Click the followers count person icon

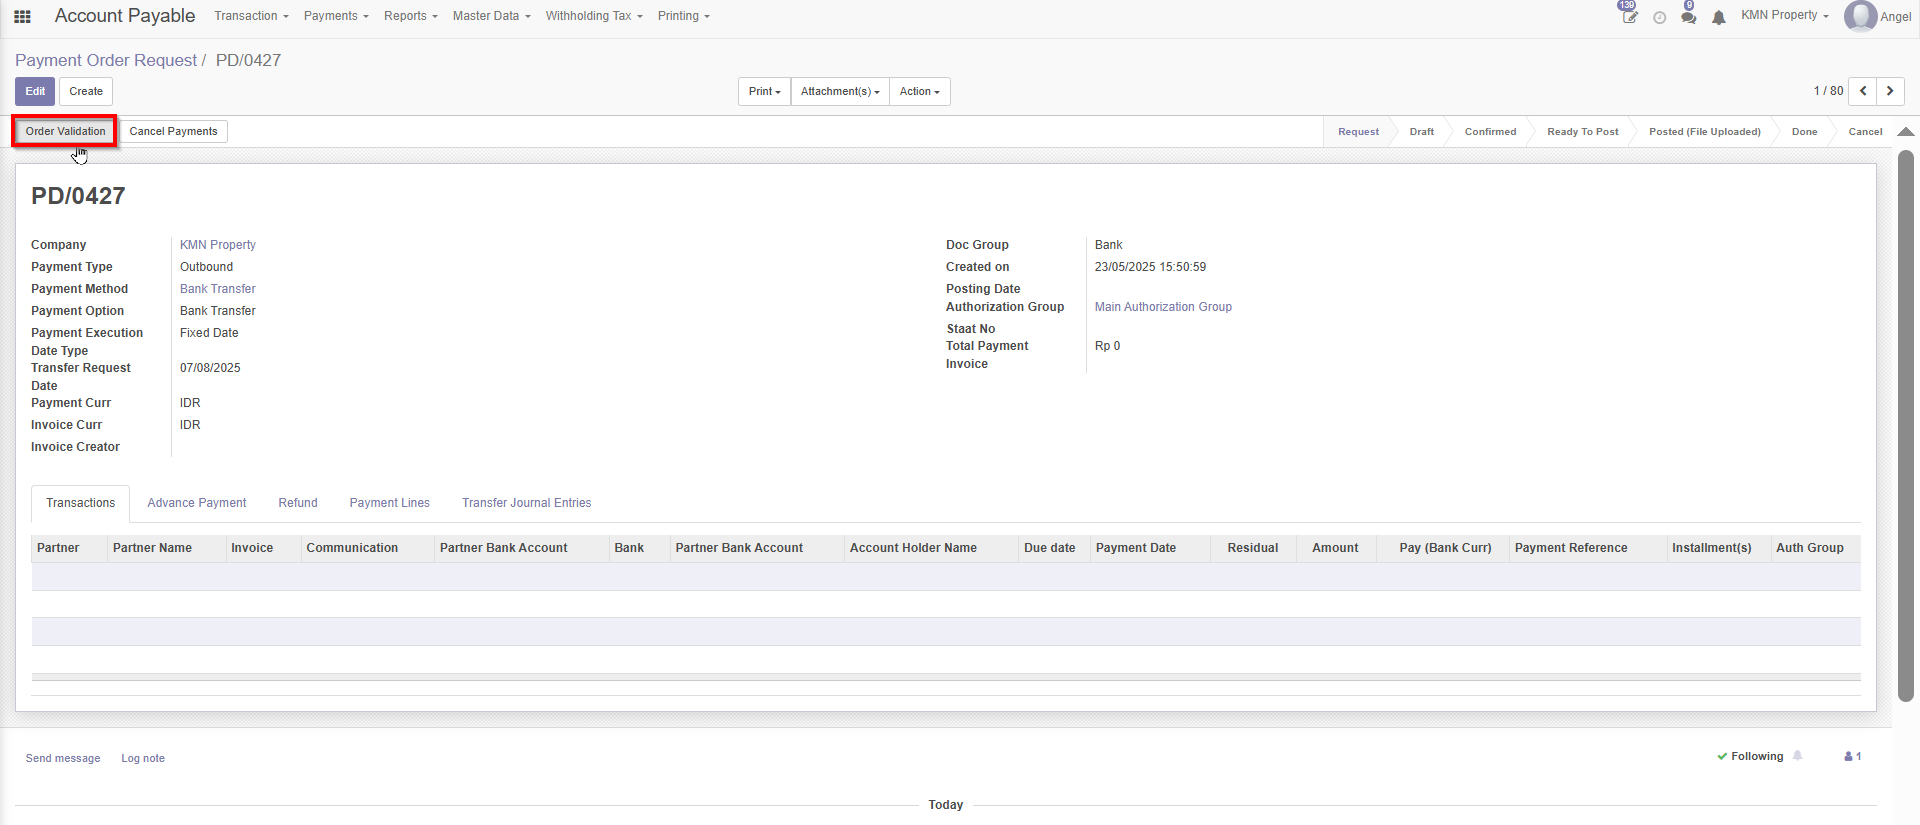tap(1853, 757)
